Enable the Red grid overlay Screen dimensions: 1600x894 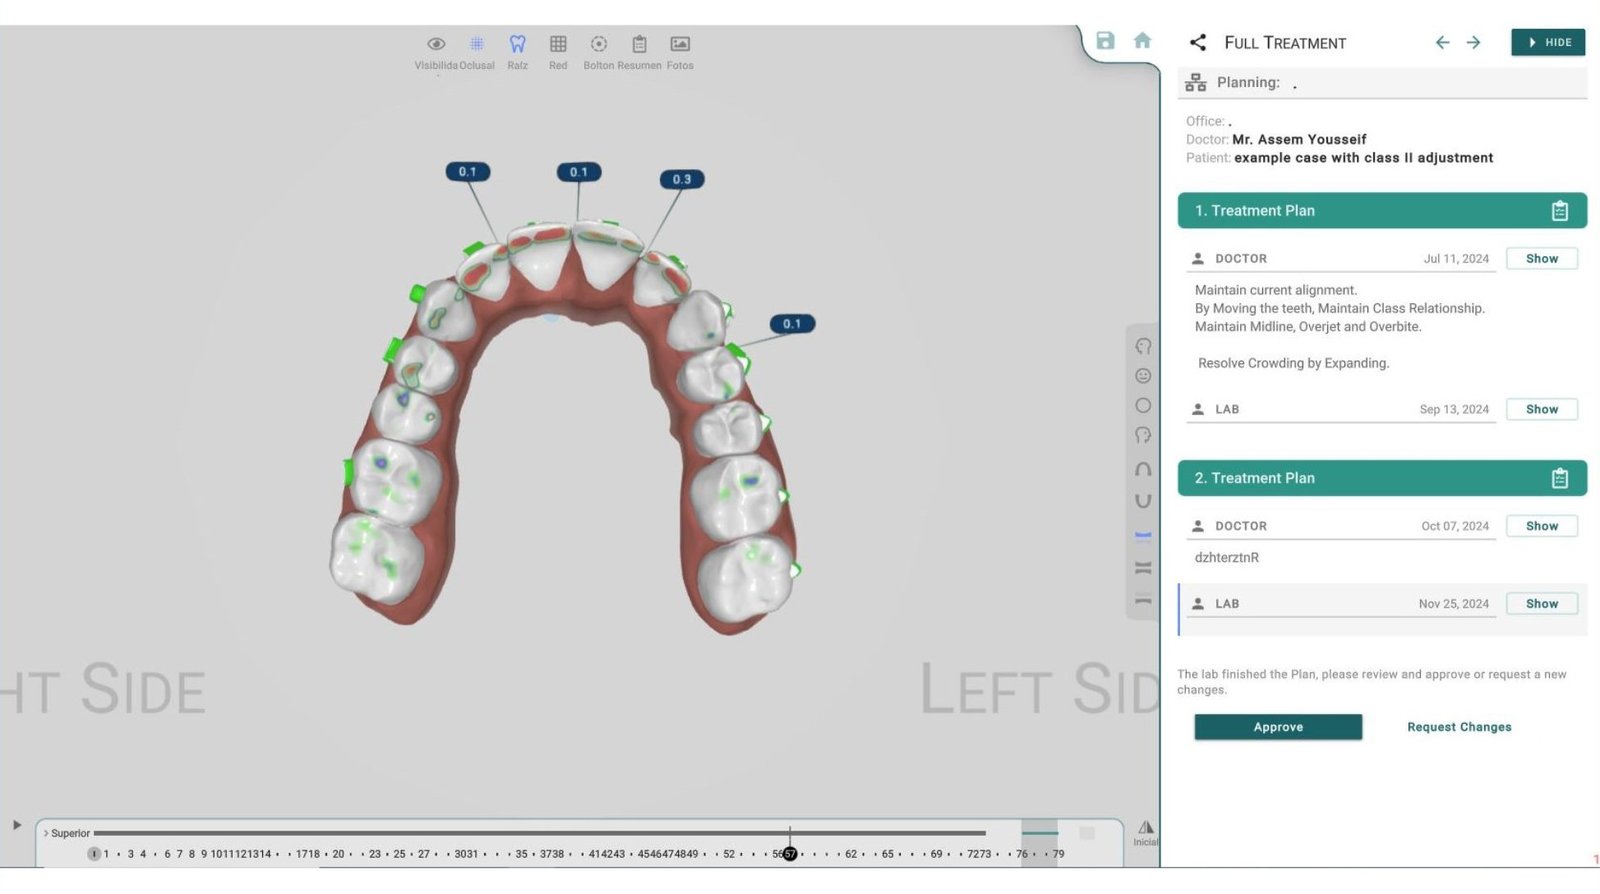click(558, 45)
